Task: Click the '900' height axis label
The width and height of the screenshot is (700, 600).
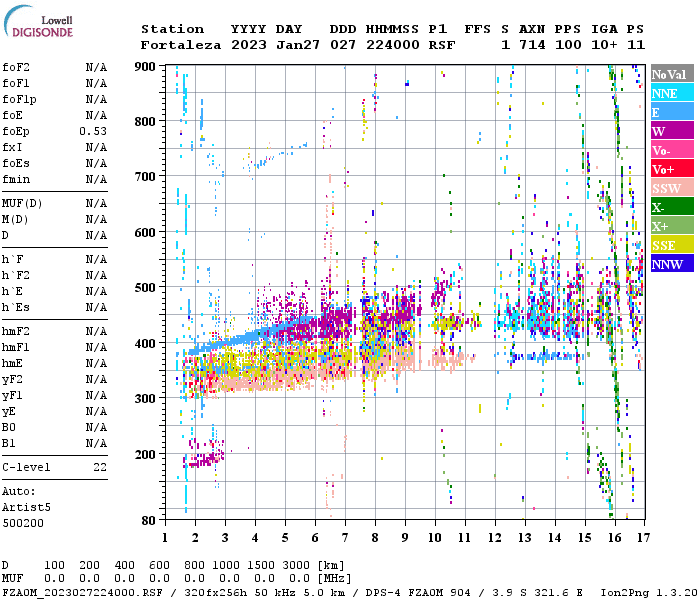Action: point(145,67)
